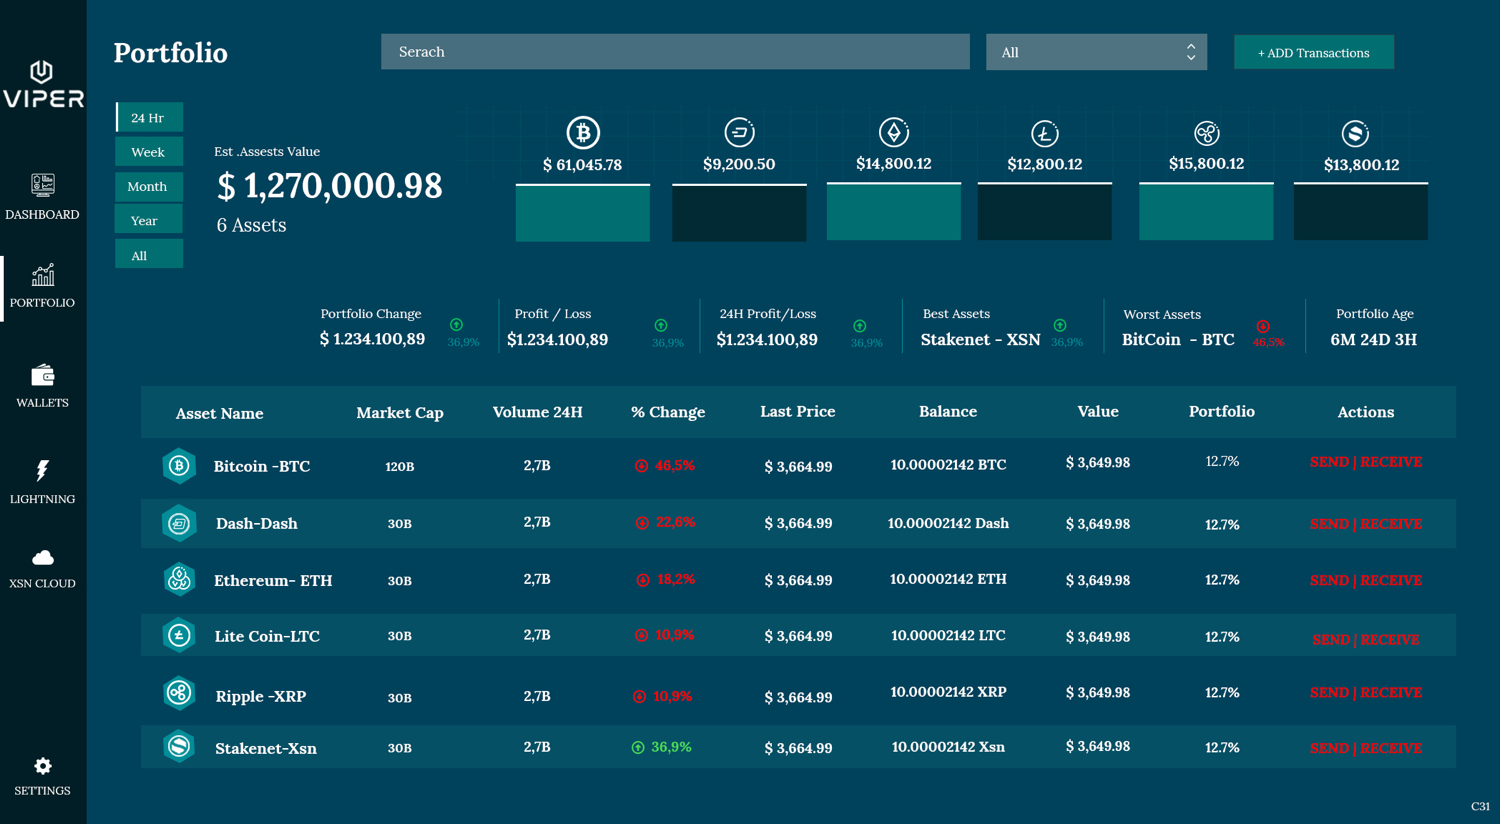The width and height of the screenshot is (1500, 824).
Task: Click the teal bar under $15,800.12
Action: click(x=1206, y=212)
